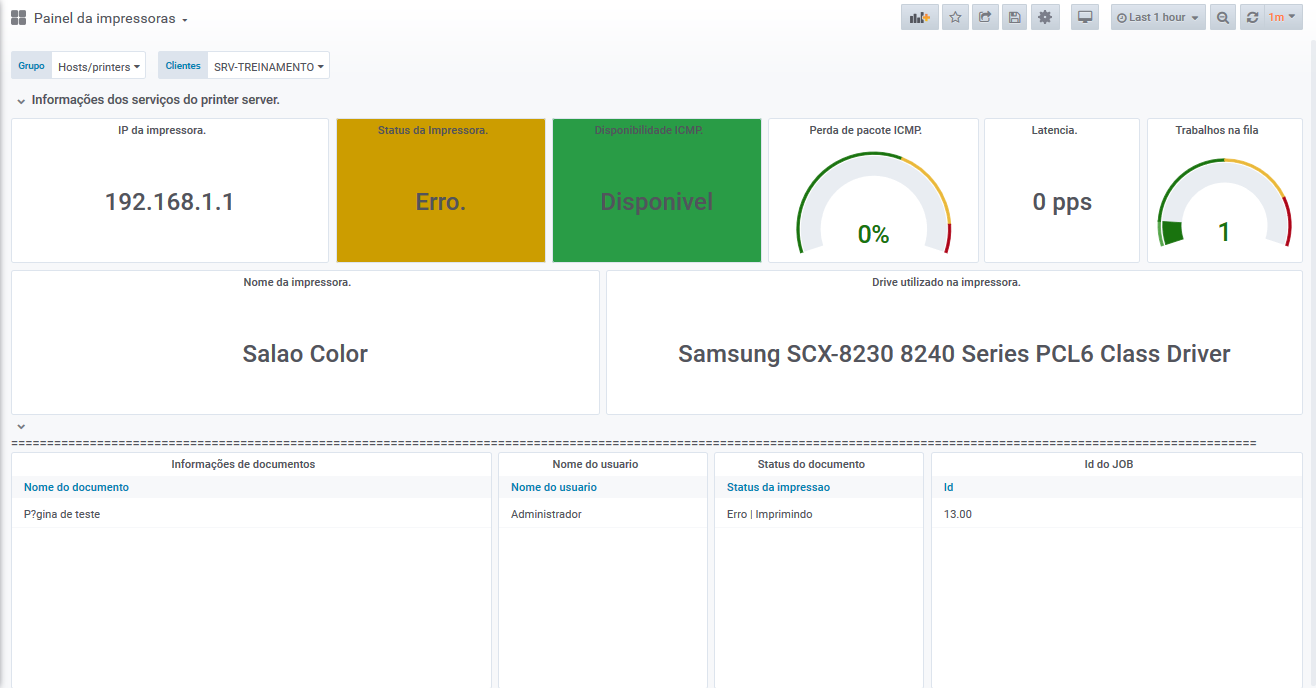
Task: Open the Hosts/printers group dropdown
Action: point(98,66)
